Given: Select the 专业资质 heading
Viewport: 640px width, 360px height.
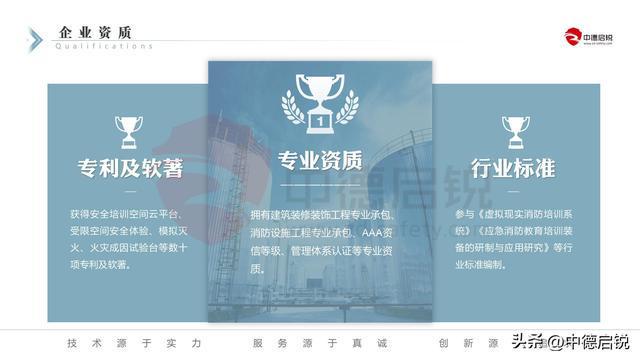Looking at the screenshot, I should [x=320, y=160].
